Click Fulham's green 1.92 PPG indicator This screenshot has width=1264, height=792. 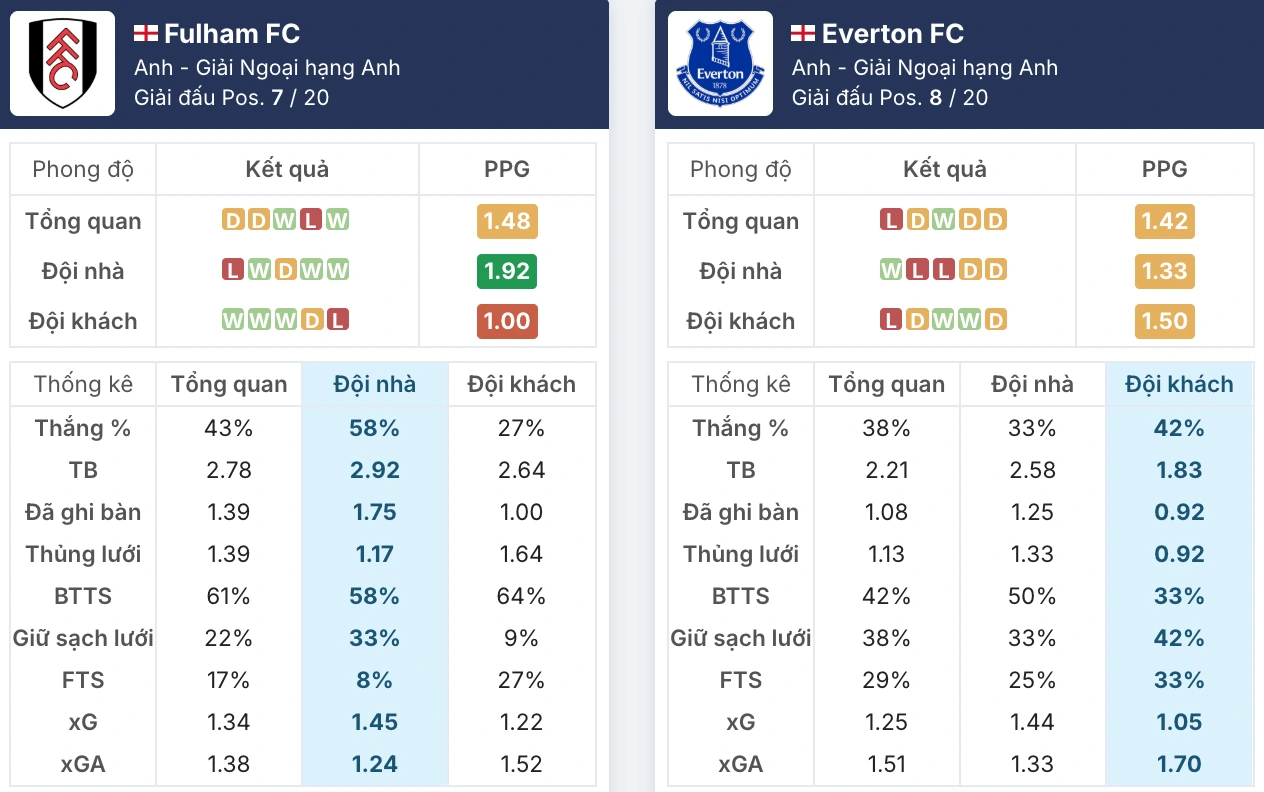click(506, 271)
